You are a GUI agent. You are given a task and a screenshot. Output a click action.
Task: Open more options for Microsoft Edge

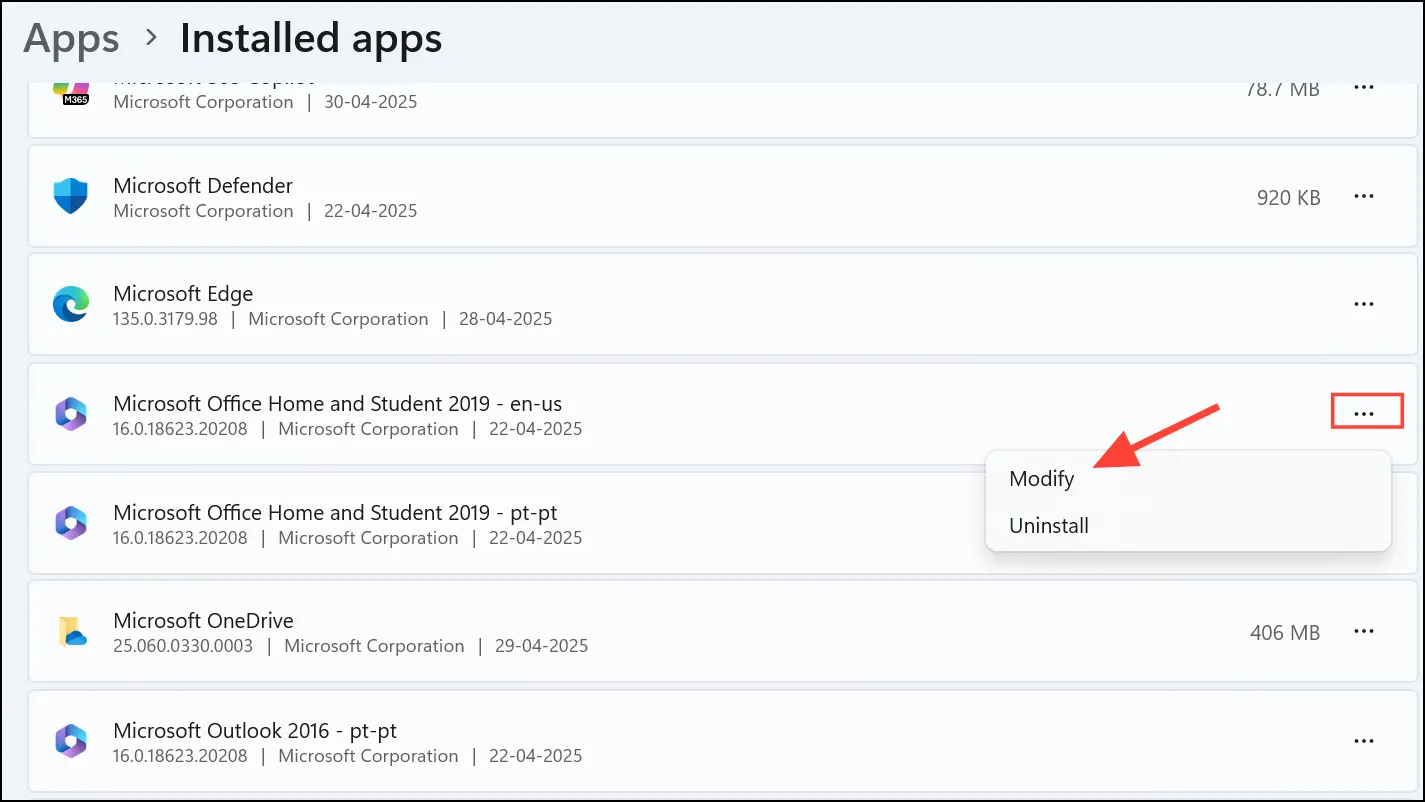click(x=1364, y=304)
